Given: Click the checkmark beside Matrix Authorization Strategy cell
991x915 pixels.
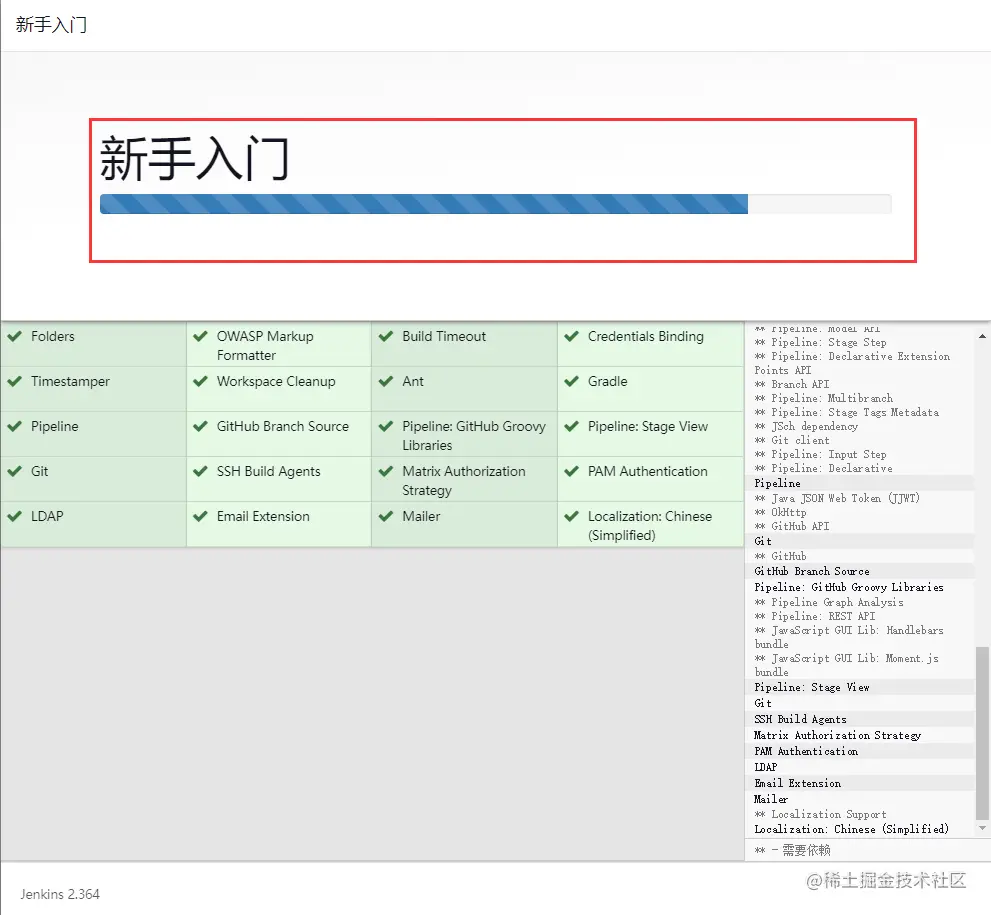Looking at the screenshot, I should [x=386, y=471].
